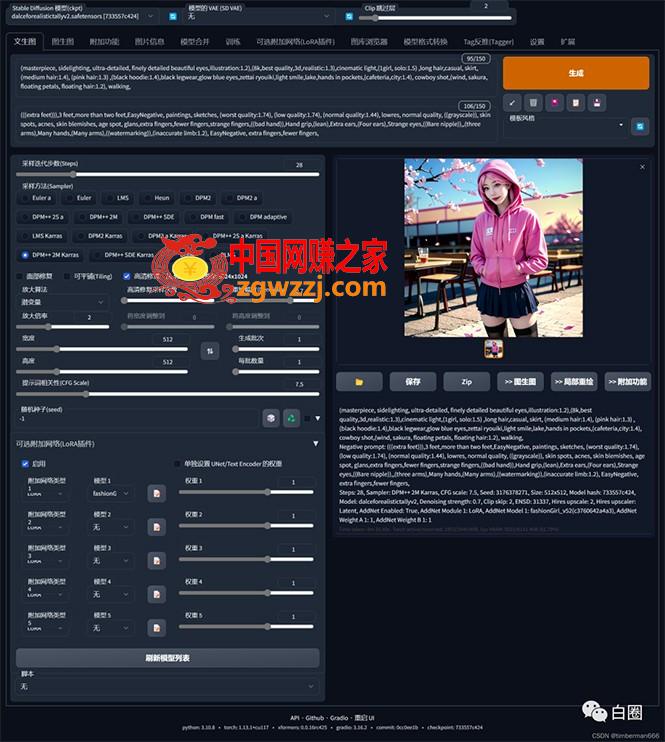
Task: Open the Tagger tab
Action: pos(488,42)
